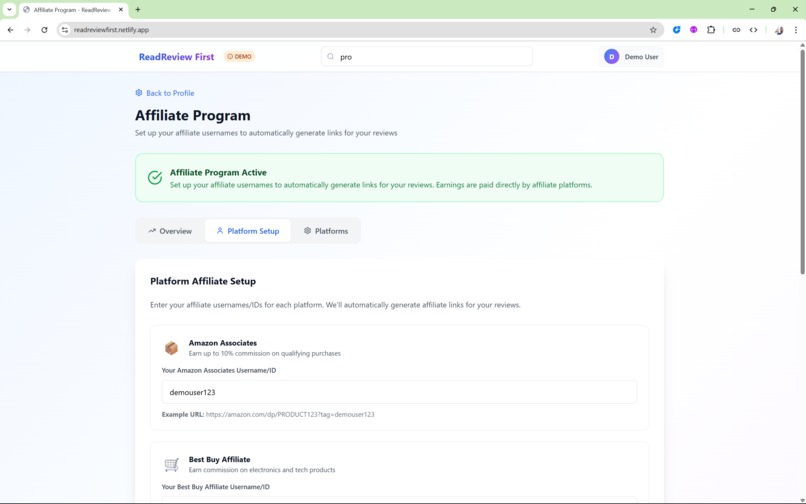806x504 pixels.
Task: Open the Extensions puzzle icon
Action: tap(711, 30)
